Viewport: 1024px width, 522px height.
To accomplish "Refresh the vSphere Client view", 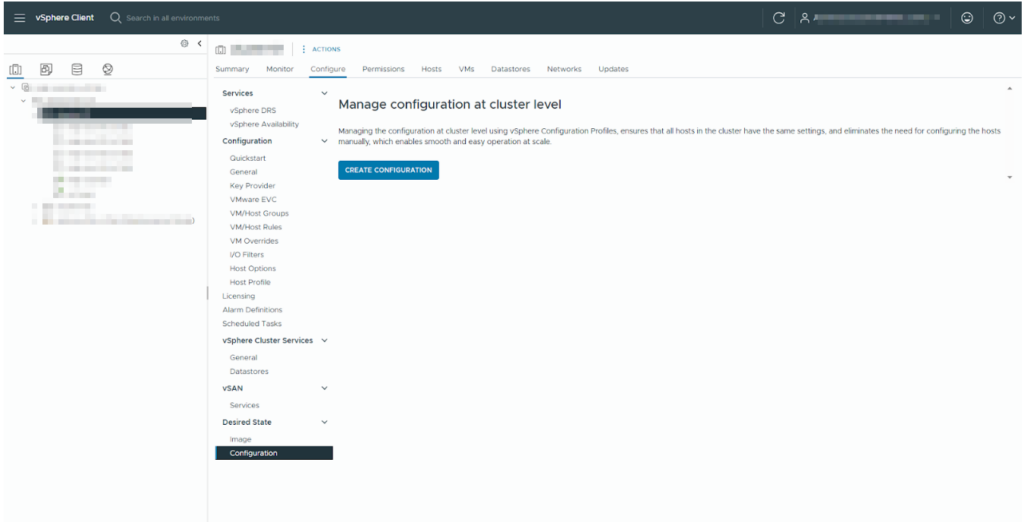I will pos(778,18).
